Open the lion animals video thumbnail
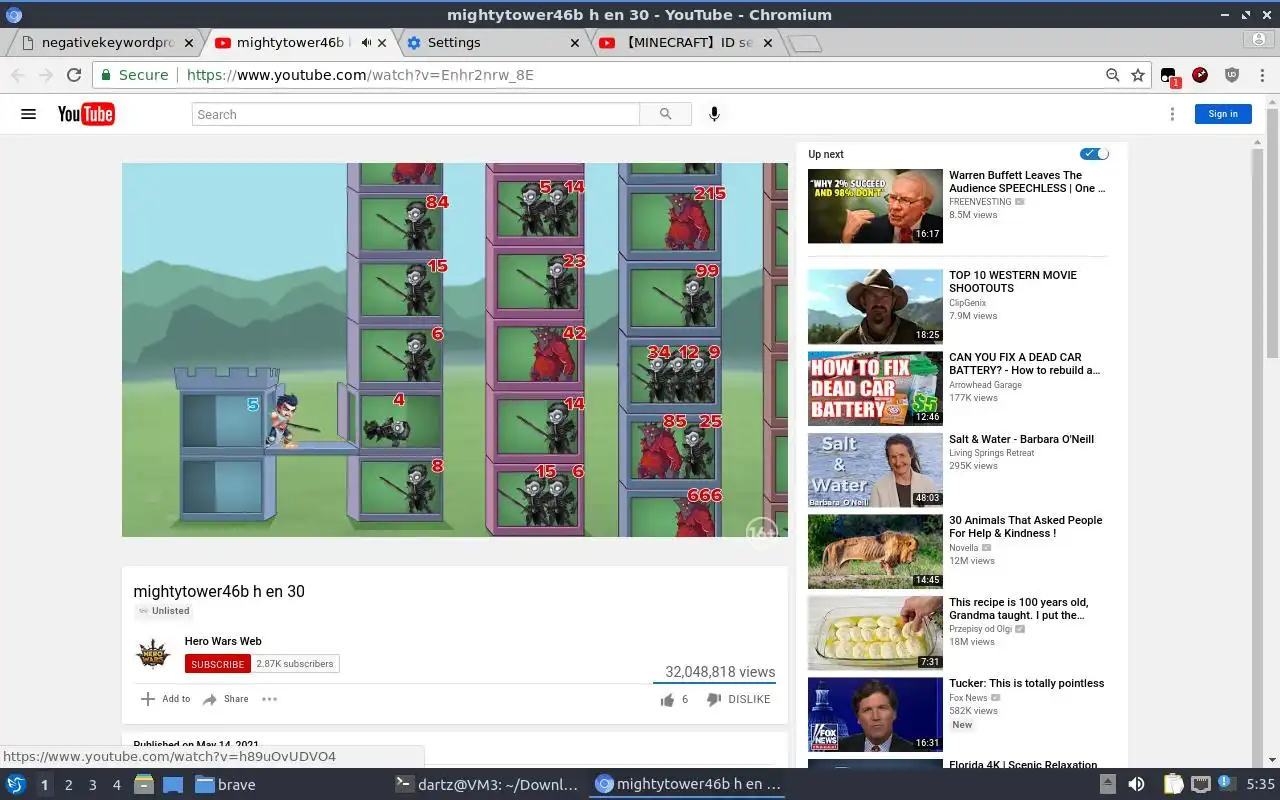This screenshot has width=1280, height=800. 875,552
